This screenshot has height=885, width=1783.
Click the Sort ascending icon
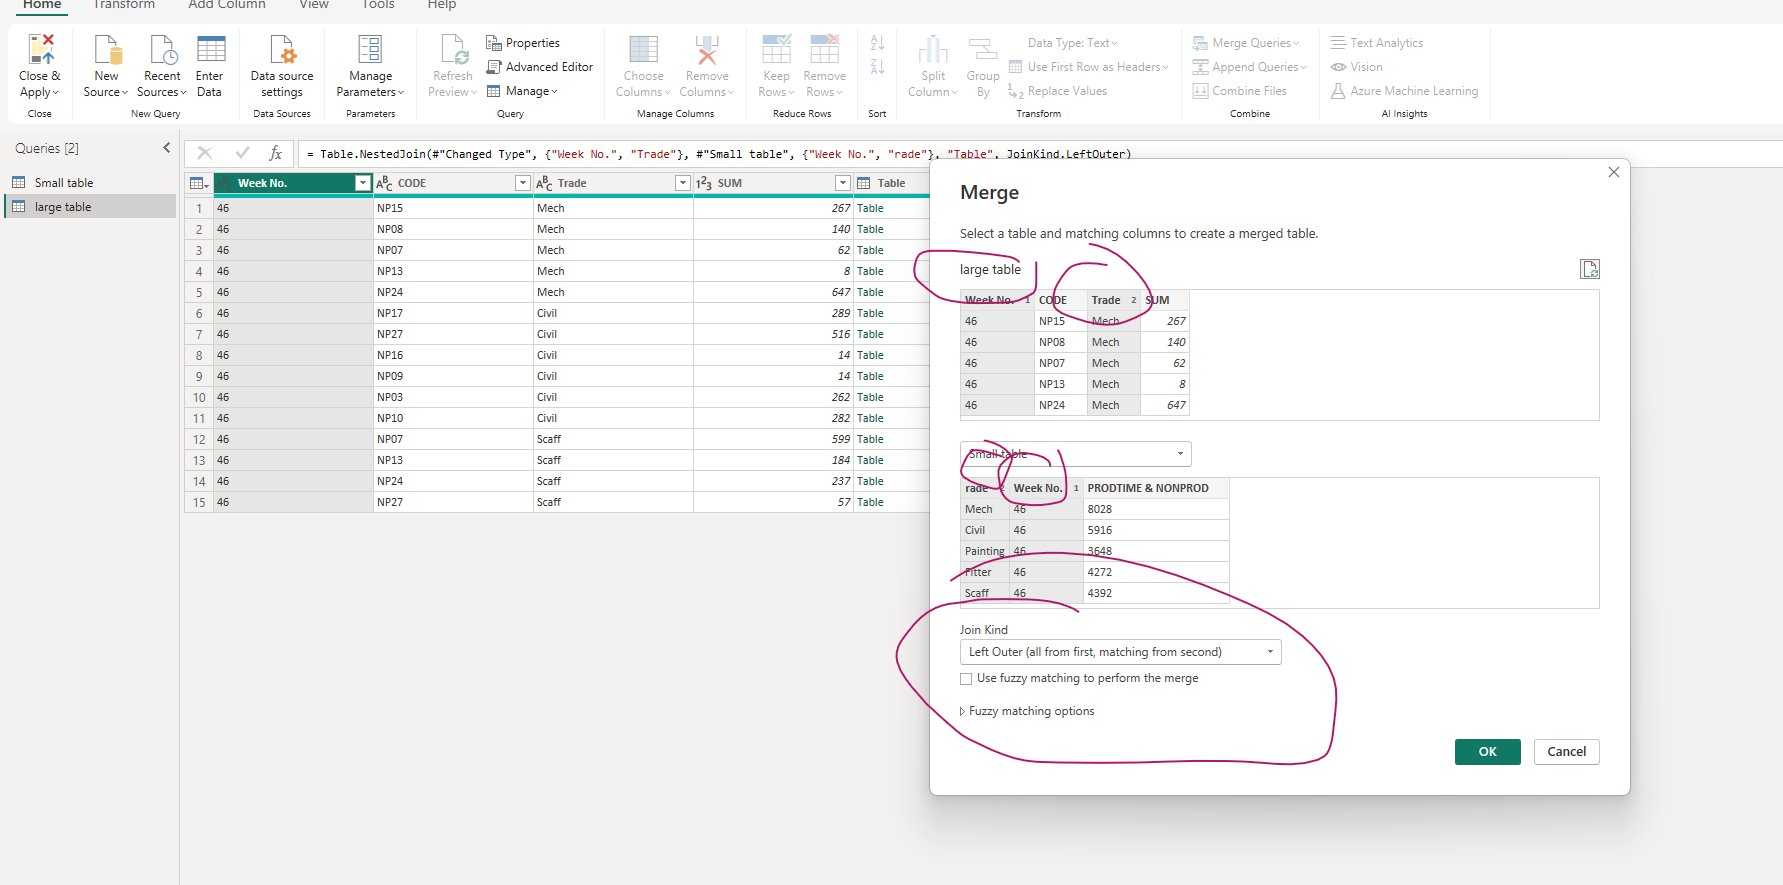coord(877,43)
